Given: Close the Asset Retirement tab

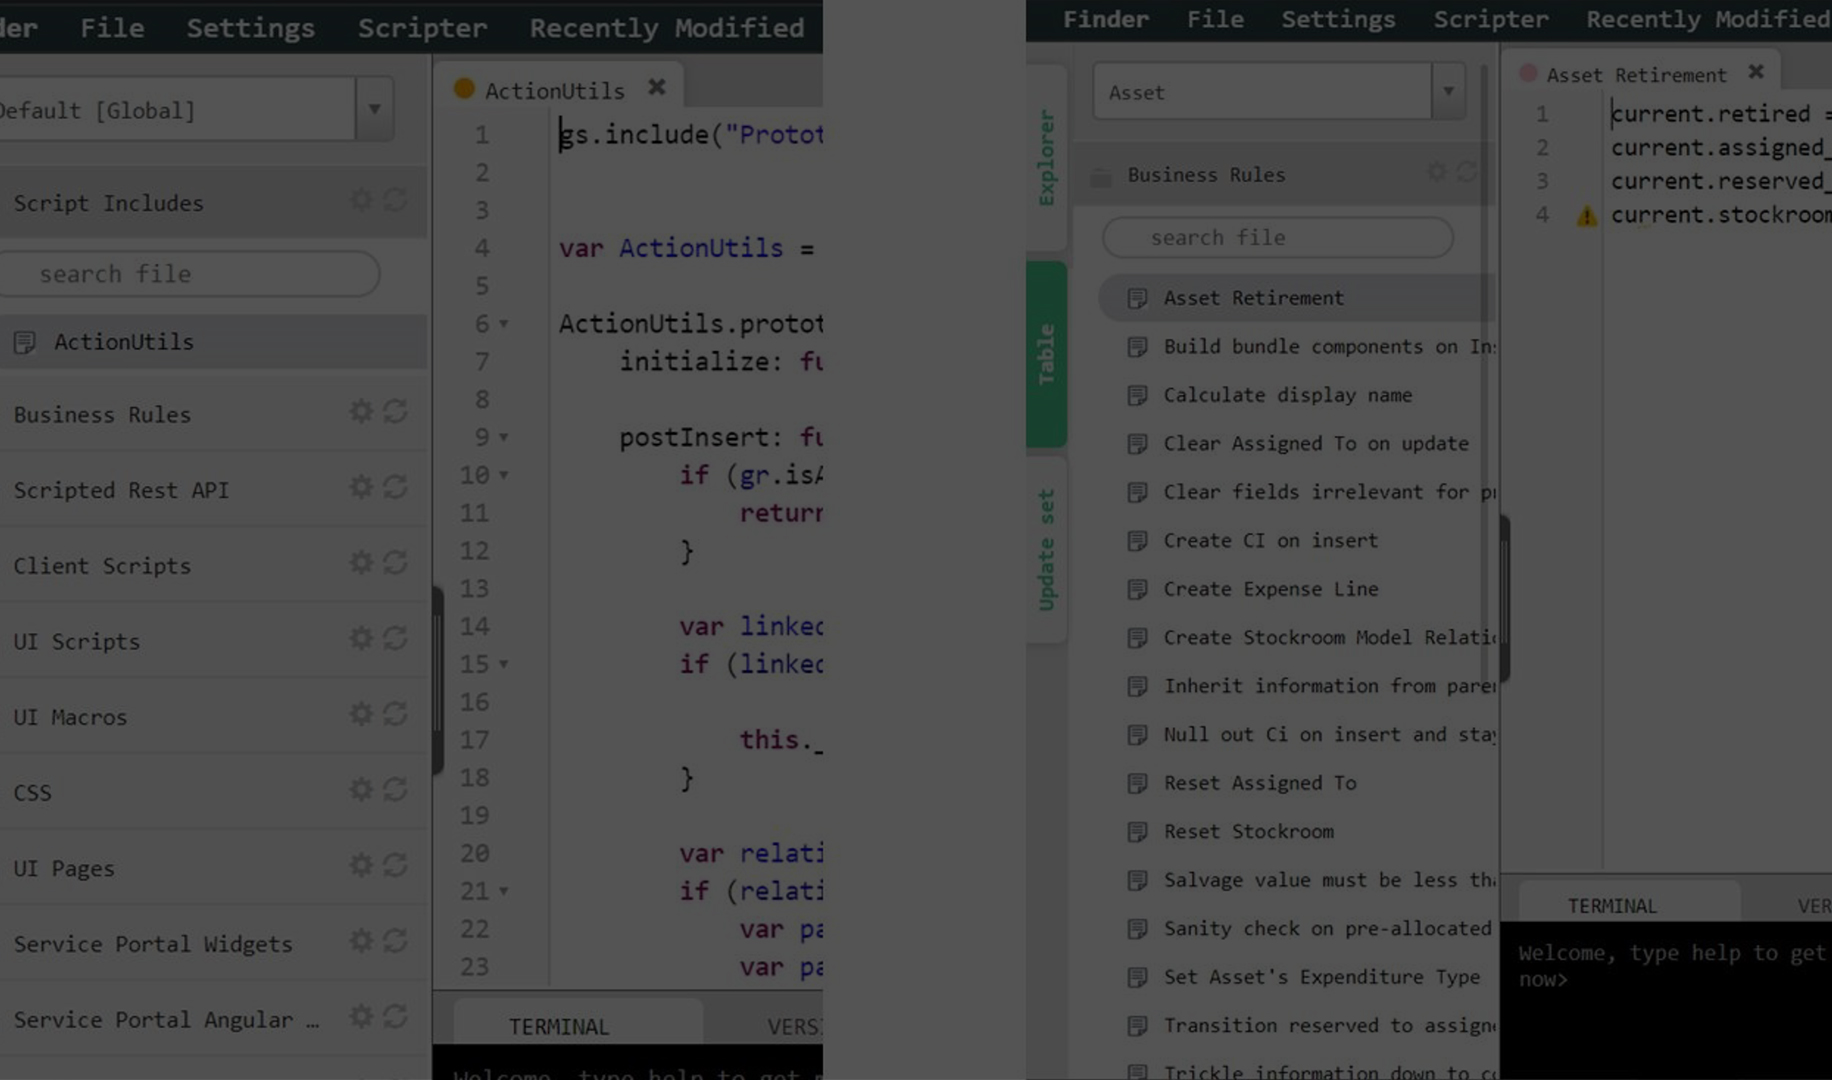Looking at the screenshot, I should click(x=1756, y=73).
